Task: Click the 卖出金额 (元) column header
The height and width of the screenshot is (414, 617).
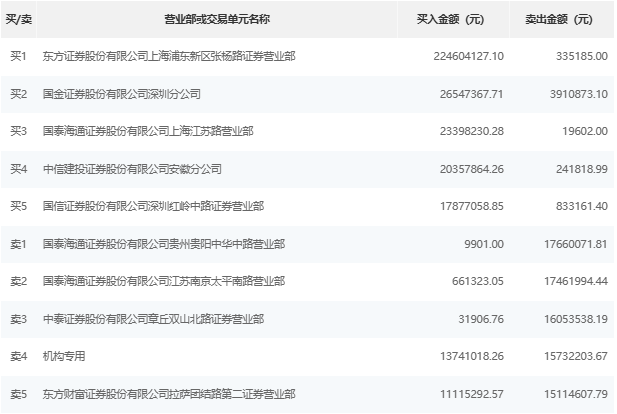Action: 559,19
